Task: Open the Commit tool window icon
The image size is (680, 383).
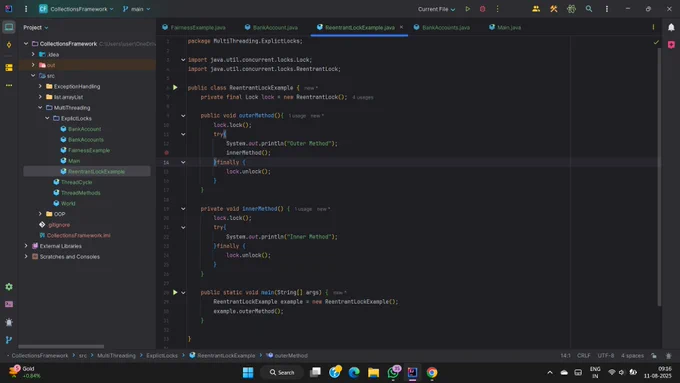Action: tap(9, 45)
